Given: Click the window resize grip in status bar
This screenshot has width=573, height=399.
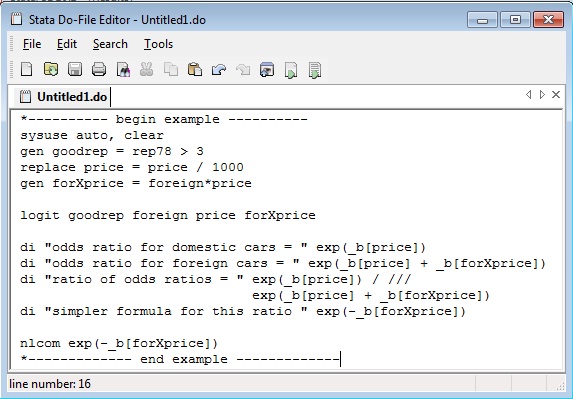Looking at the screenshot, I should coord(560,385).
